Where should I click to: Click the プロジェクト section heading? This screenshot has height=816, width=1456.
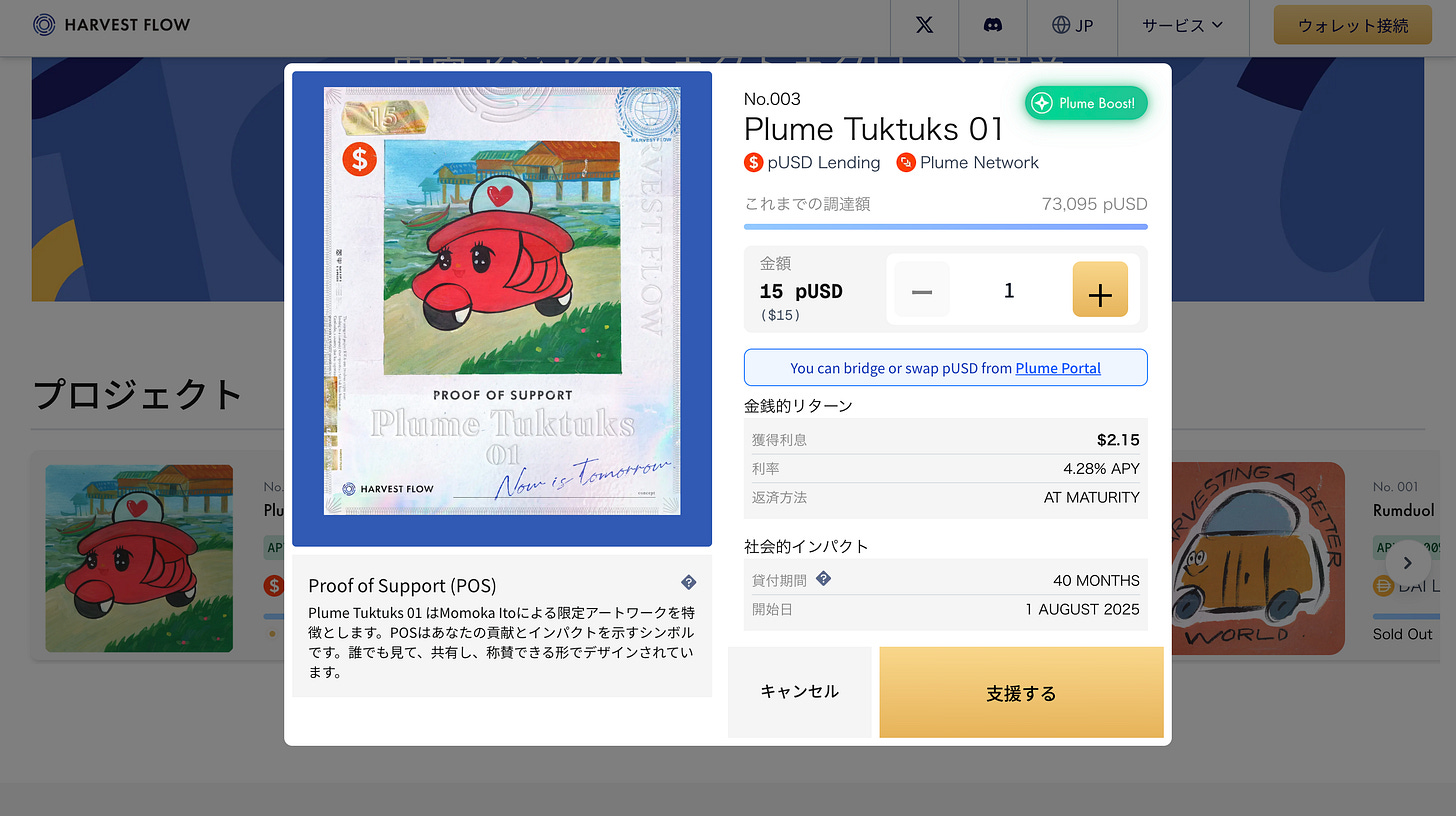tap(138, 394)
